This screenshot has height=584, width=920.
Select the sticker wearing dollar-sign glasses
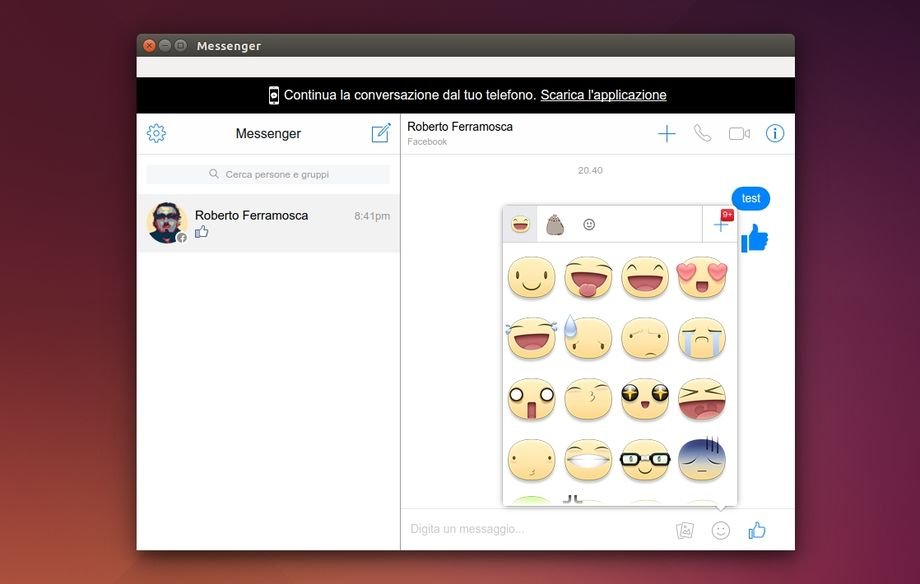pyautogui.click(x=644, y=459)
